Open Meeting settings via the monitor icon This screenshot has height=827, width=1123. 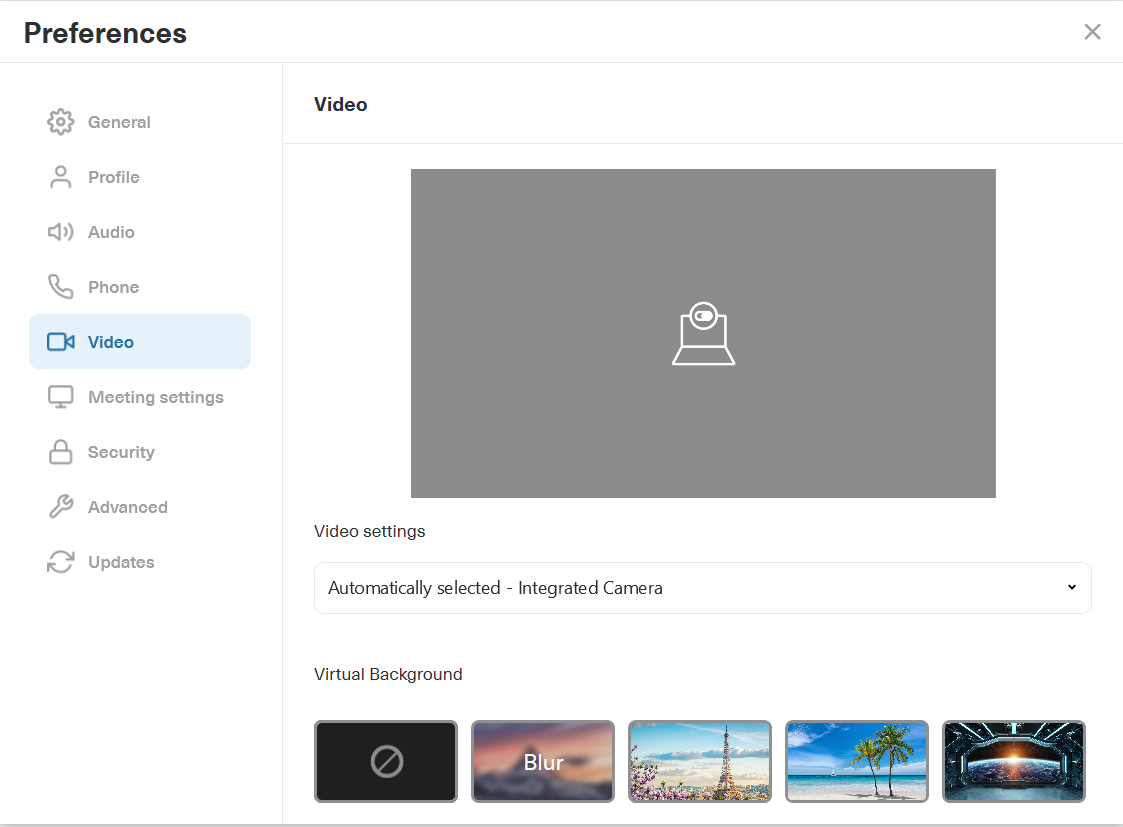point(61,396)
